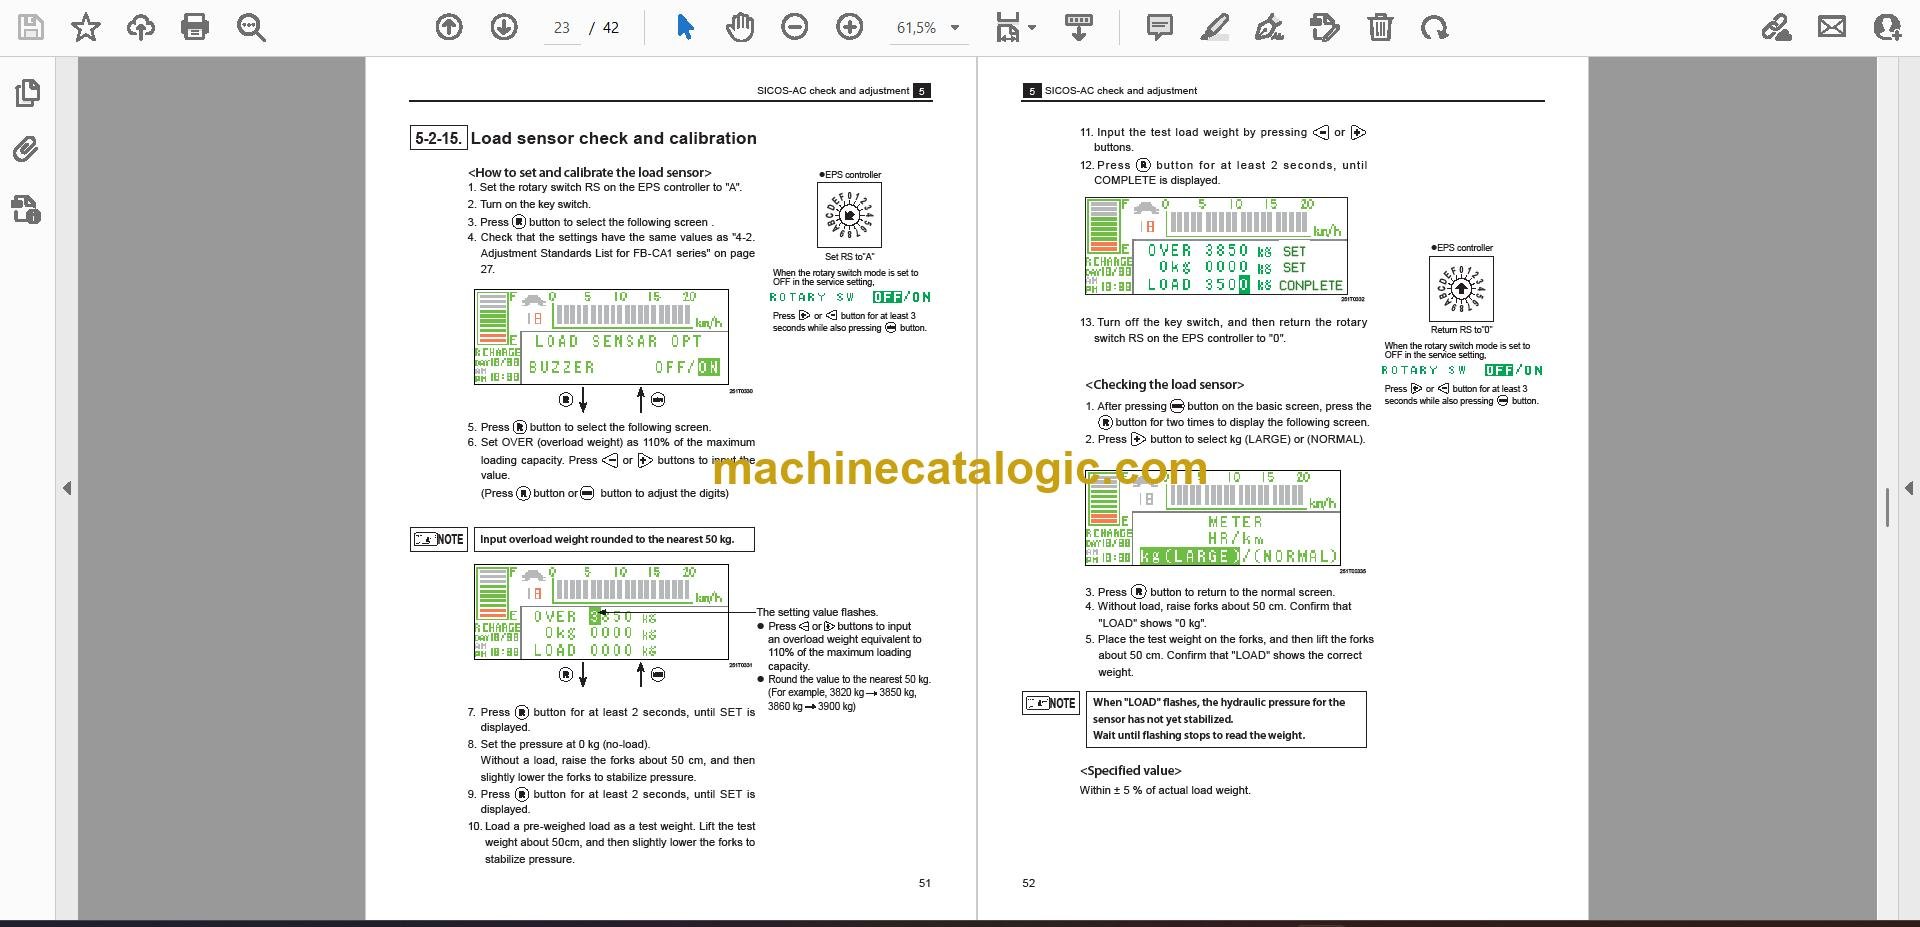1920x927 pixels.
Task: Zoom out with the minus button
Action: (795, 27)
